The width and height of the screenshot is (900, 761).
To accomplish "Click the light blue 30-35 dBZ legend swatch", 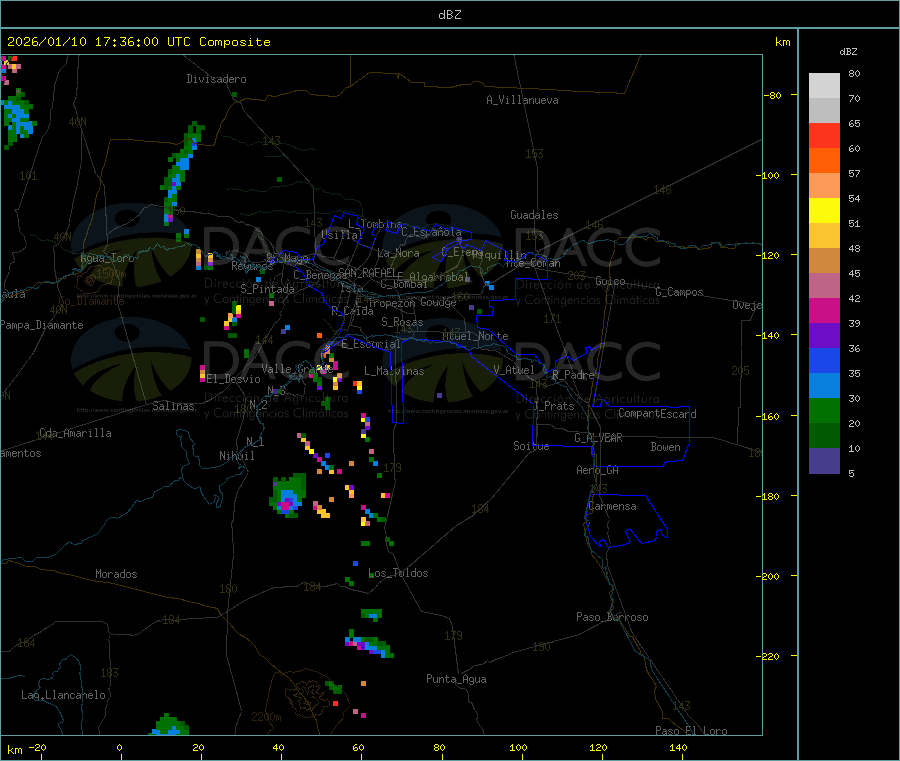I will pyautogui.click(x=824, y=386).
